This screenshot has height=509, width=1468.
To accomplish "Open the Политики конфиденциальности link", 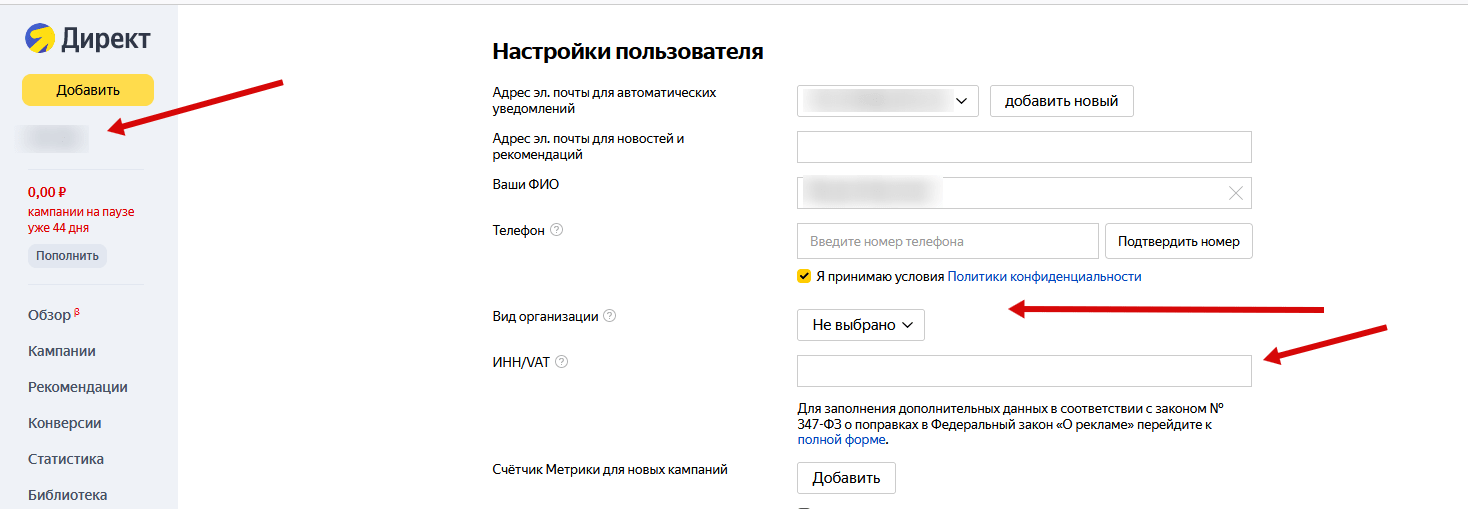I will pos(1044,277).
